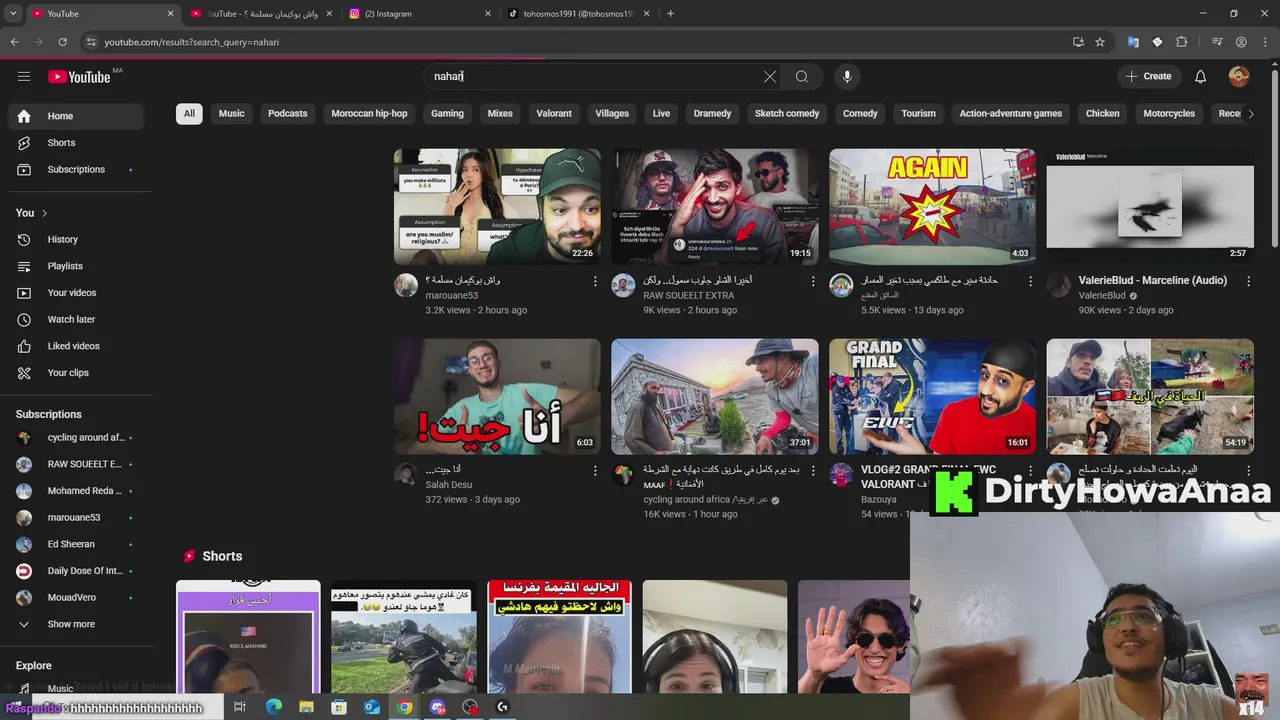Viewport: 1280px width, 720px height.
Task: Open the tab search dropdown arrow
Action: click(13, 14)
